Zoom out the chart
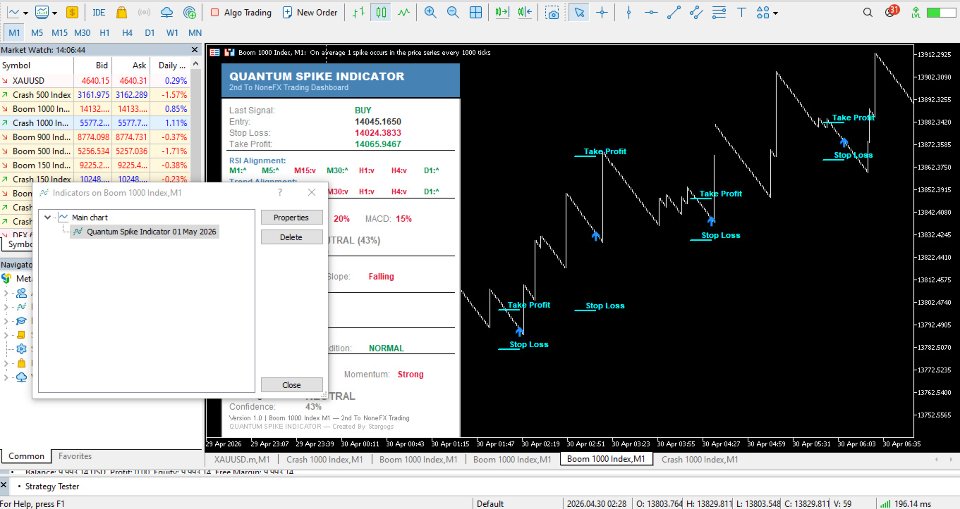The width and height of the screenshot is (960, 509). click(453, 12)
